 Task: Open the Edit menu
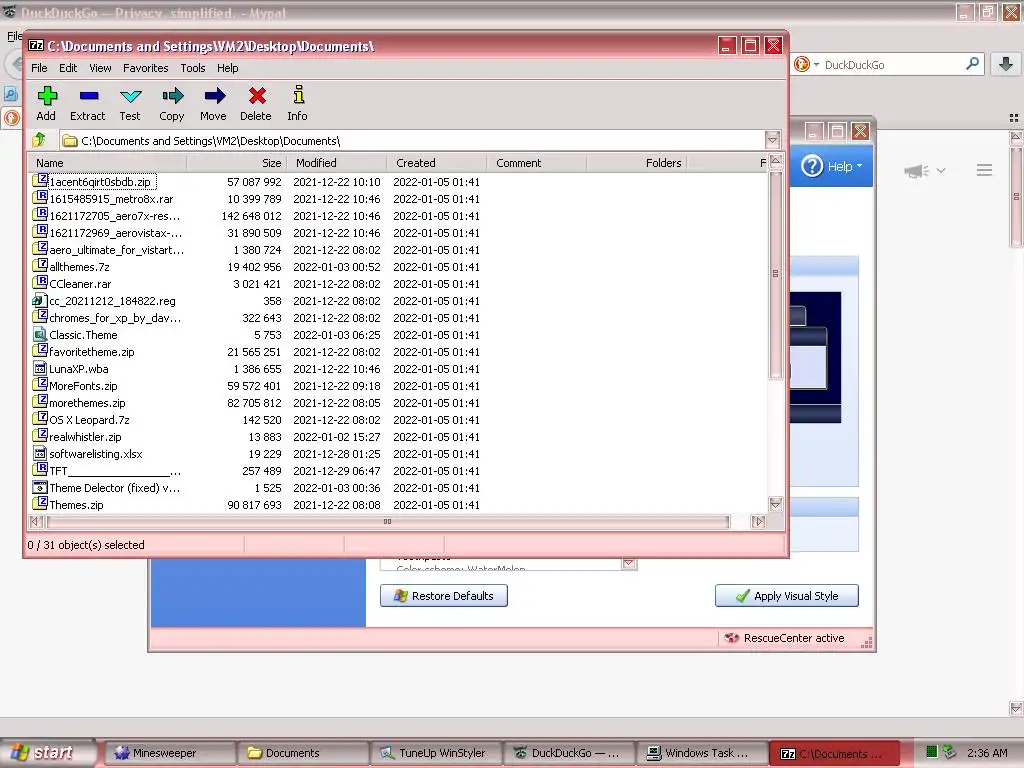68,68
